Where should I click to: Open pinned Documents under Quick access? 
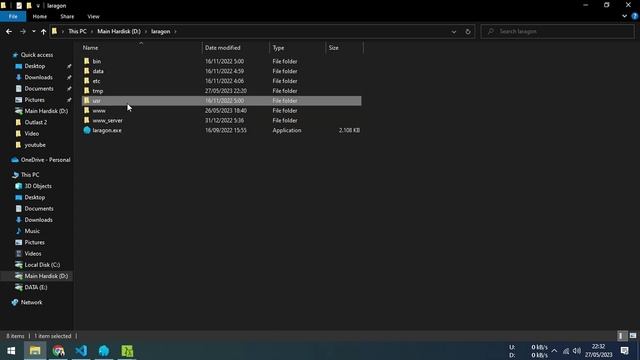[x=39, y=89]
